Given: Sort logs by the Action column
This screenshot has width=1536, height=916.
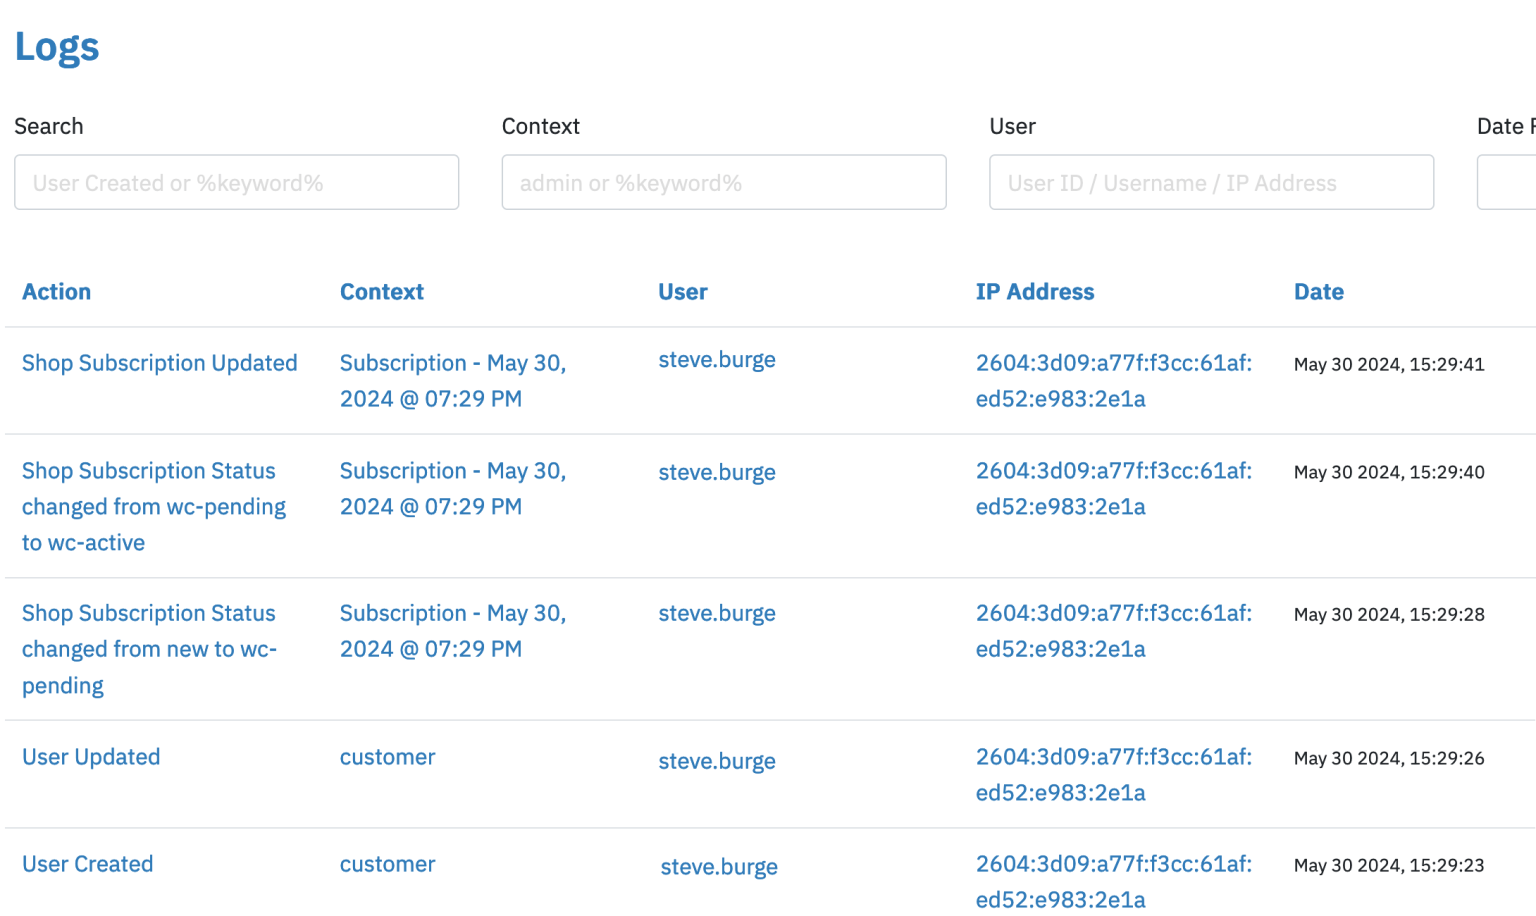Looking at the screenshot, I should [56, 291].
